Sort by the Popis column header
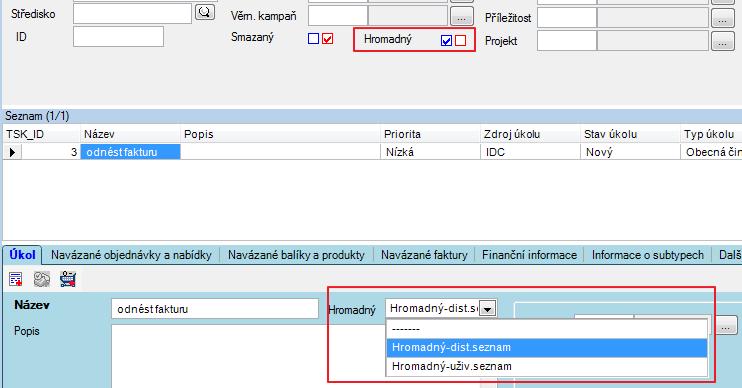This screenshot has width=742, height=388. pos(281,134)
